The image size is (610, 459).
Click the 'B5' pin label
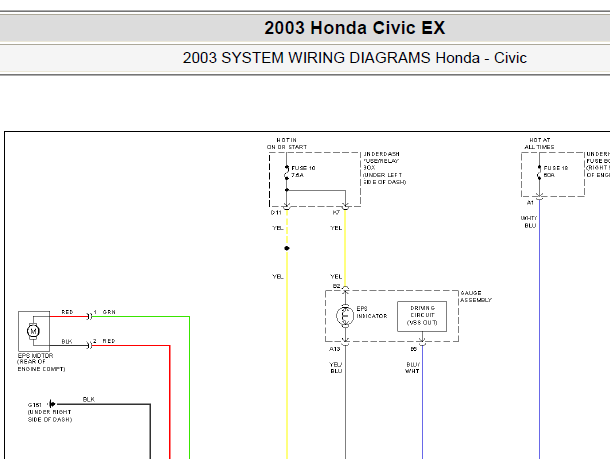tap(414, 349)
